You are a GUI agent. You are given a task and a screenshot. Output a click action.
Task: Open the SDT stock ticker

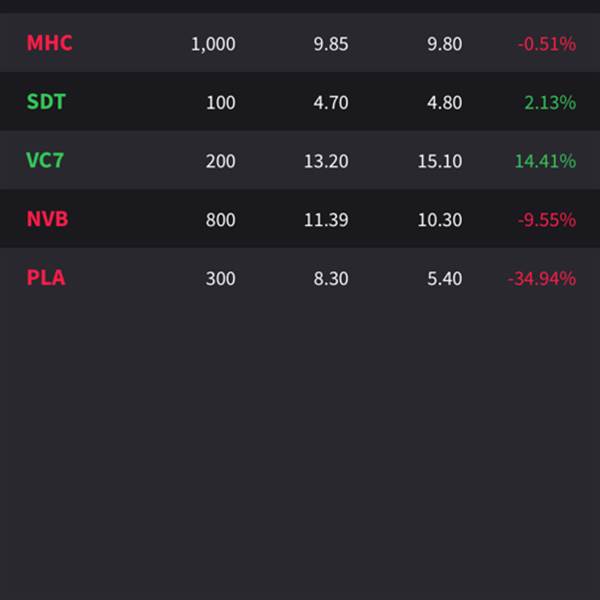tap(46, 101)
